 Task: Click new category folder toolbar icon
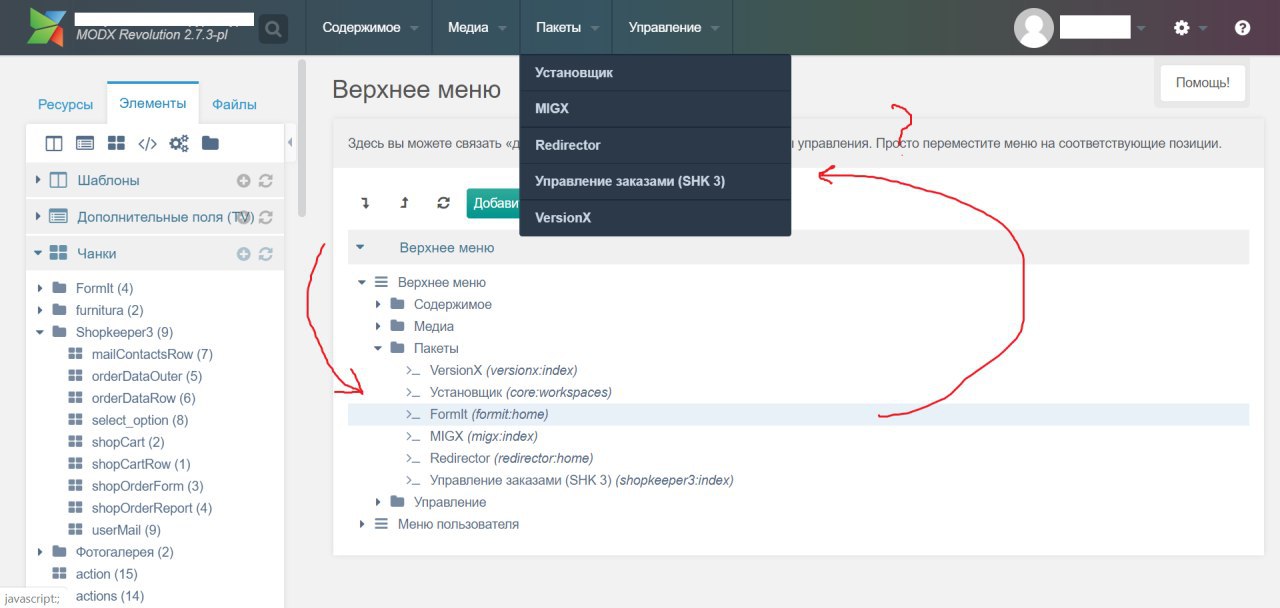210,144
